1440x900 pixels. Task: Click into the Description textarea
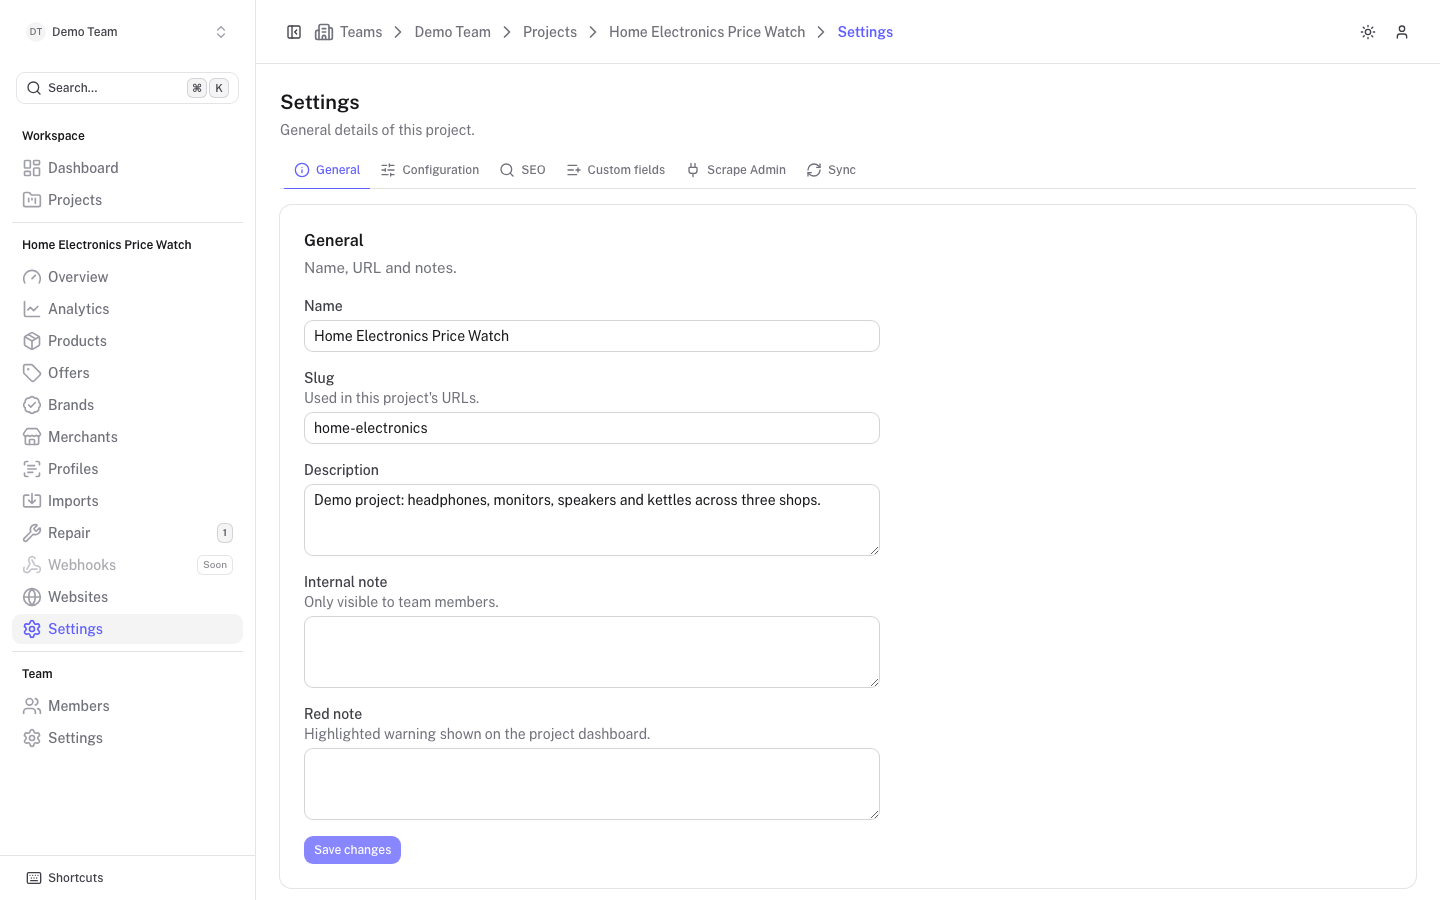[592, 520]
